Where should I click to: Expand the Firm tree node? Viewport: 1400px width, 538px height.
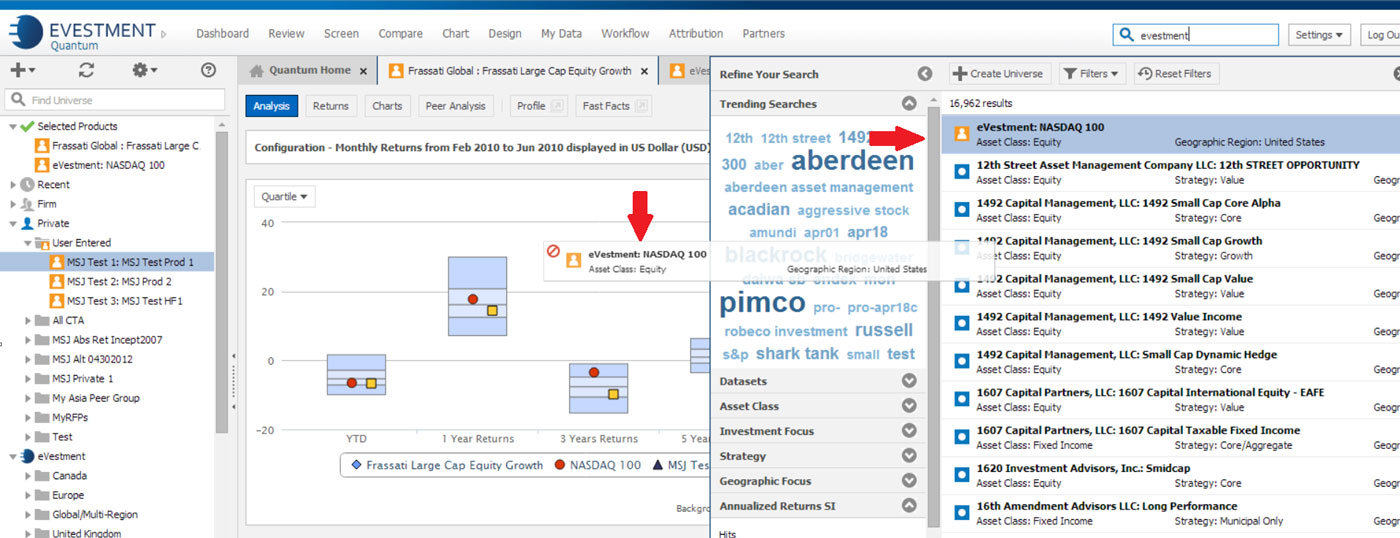(x=13, y=204)
